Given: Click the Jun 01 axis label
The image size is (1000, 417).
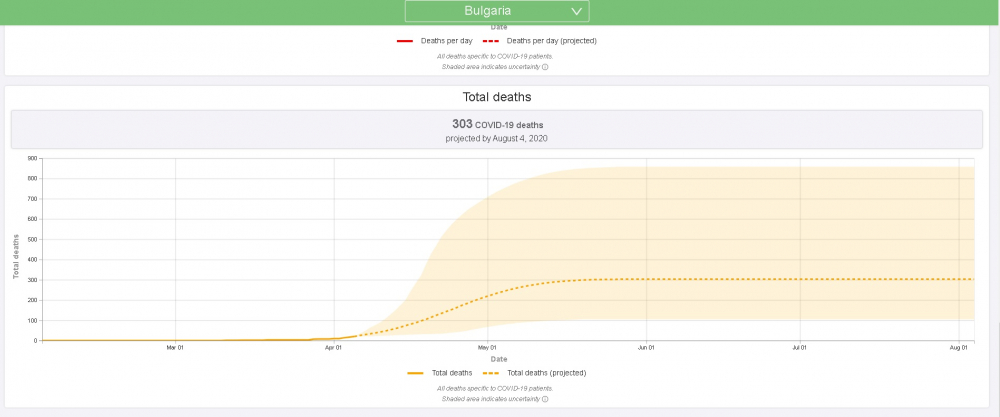Looking at the screenshot, I should tap(646, 348).
